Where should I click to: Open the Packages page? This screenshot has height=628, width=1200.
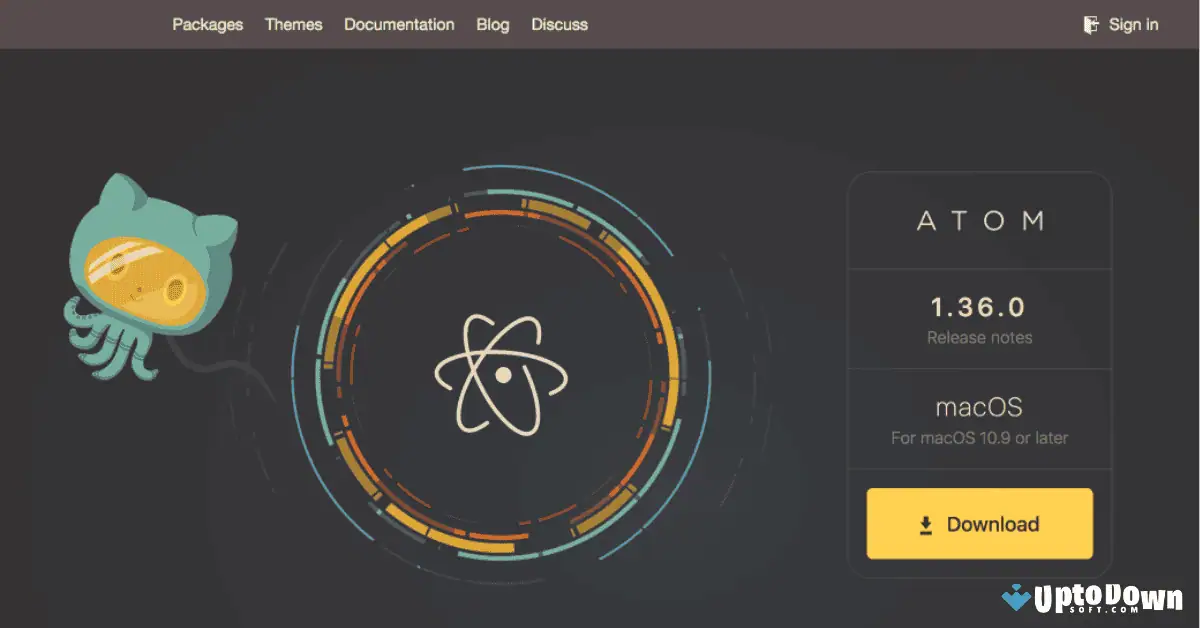[207, 24]
